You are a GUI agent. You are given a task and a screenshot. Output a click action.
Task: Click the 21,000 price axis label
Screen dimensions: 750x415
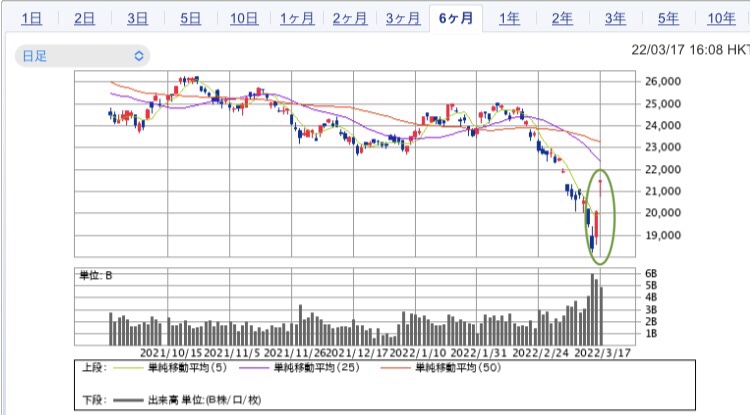point(663,191)
